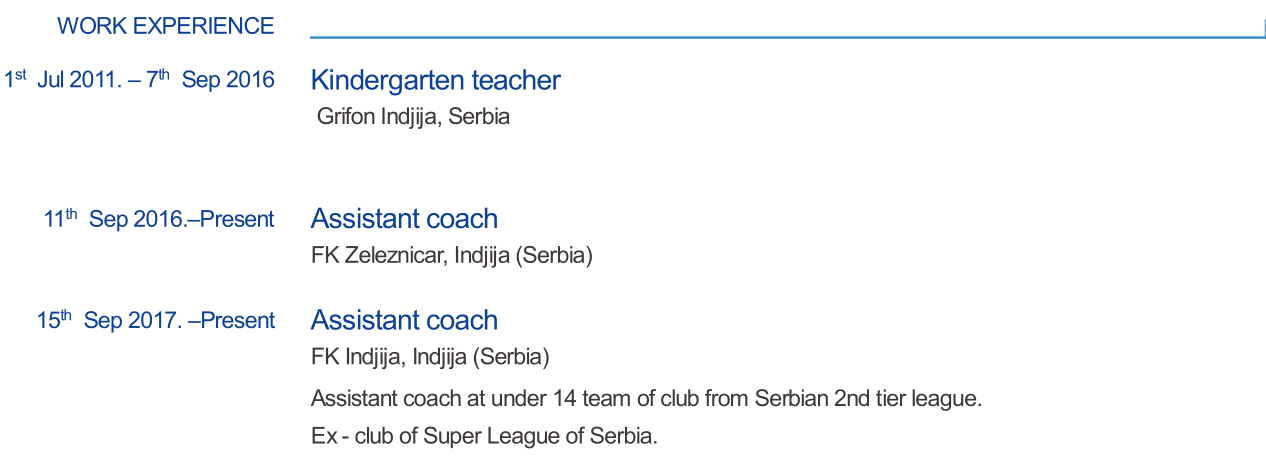Screen dimensions: 1266x469
Task: Select the FK Zeleznicar, Indjija (Serbia) line
Action: coord(452,256)
